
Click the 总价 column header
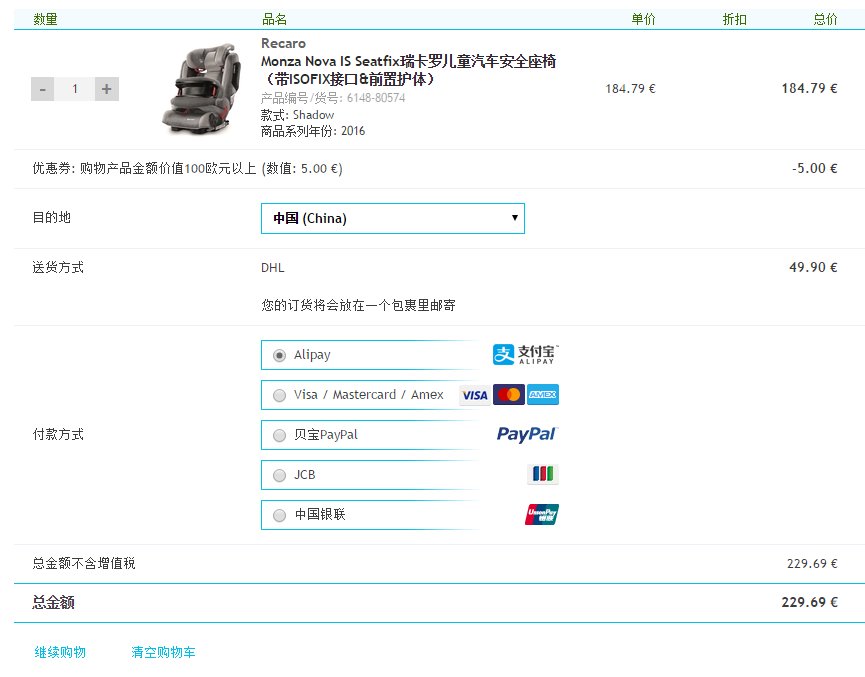pos(825,19)
